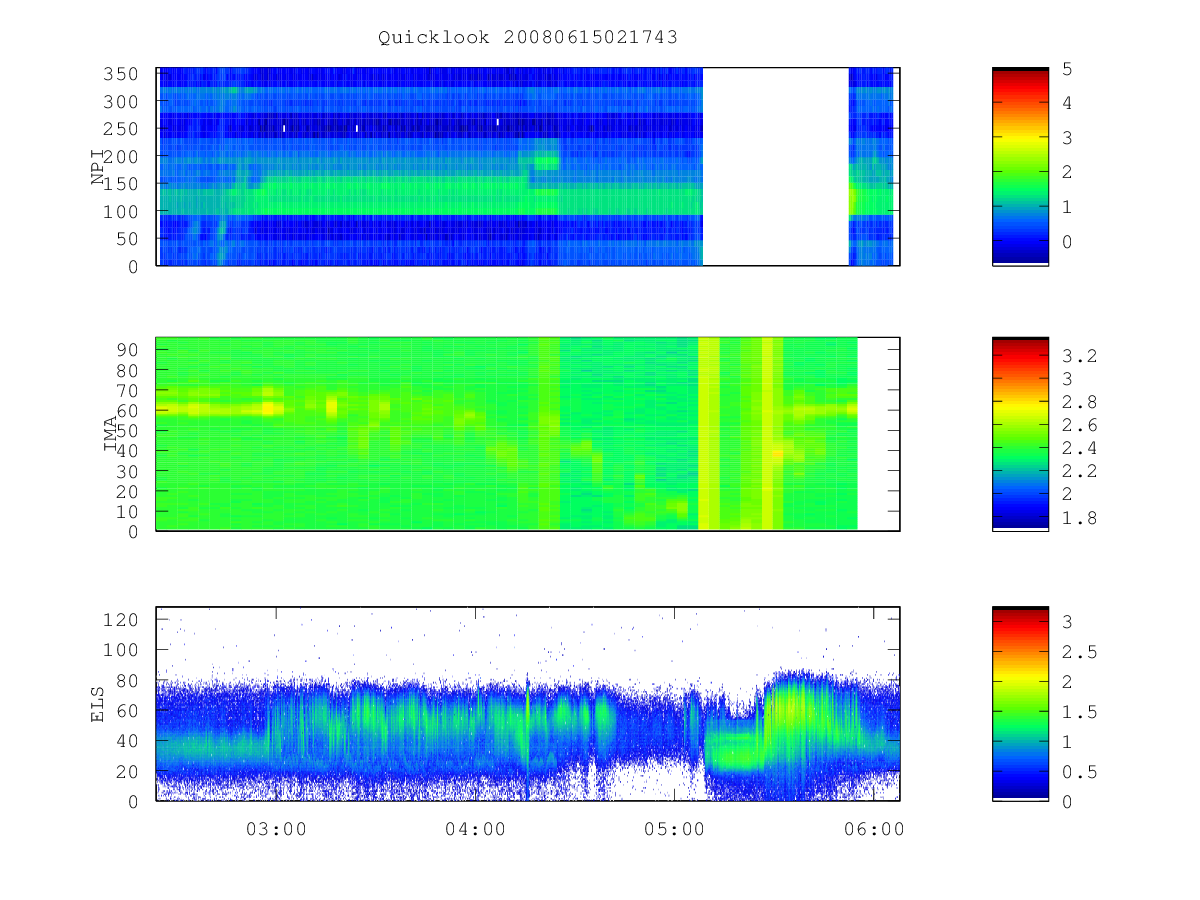Click the ELS color bar

point(1020,704)
